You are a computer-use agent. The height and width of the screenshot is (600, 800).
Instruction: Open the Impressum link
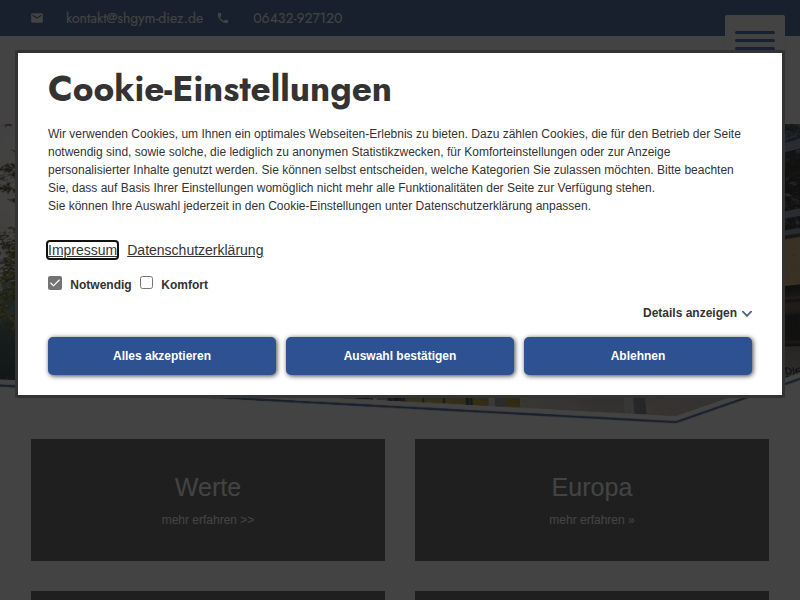click(83, 250)
